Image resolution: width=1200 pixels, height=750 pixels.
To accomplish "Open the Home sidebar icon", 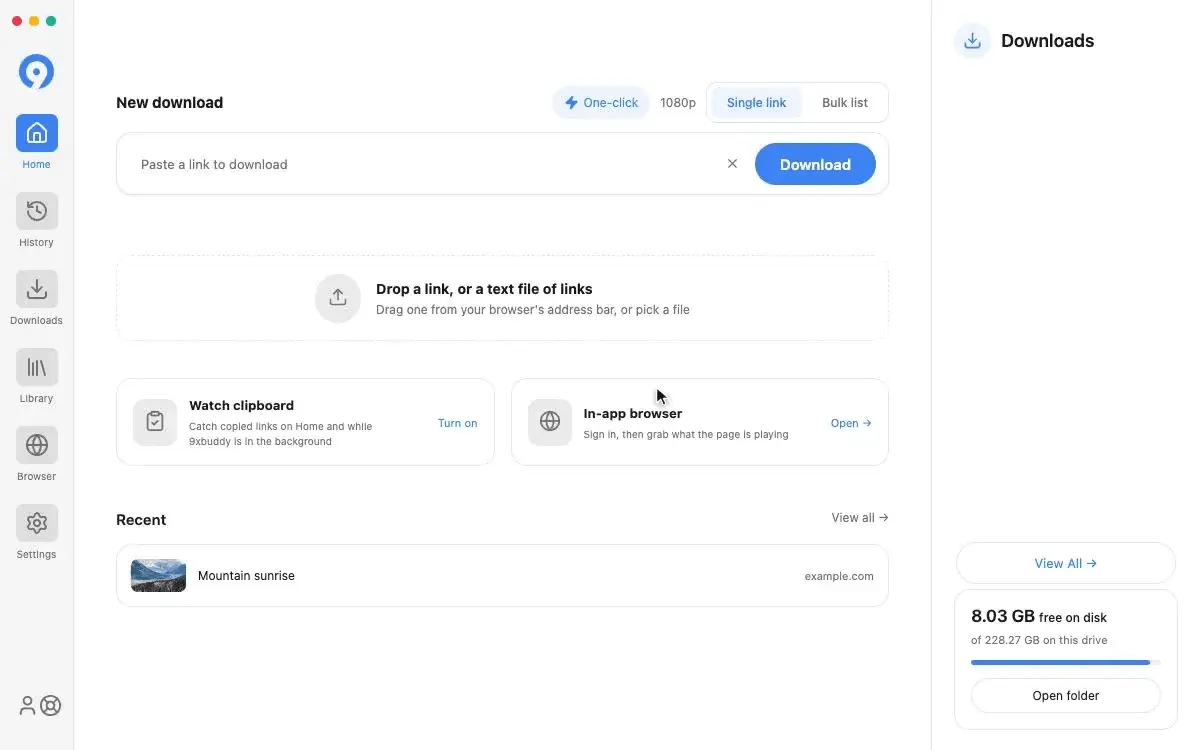I will (37, 133).
